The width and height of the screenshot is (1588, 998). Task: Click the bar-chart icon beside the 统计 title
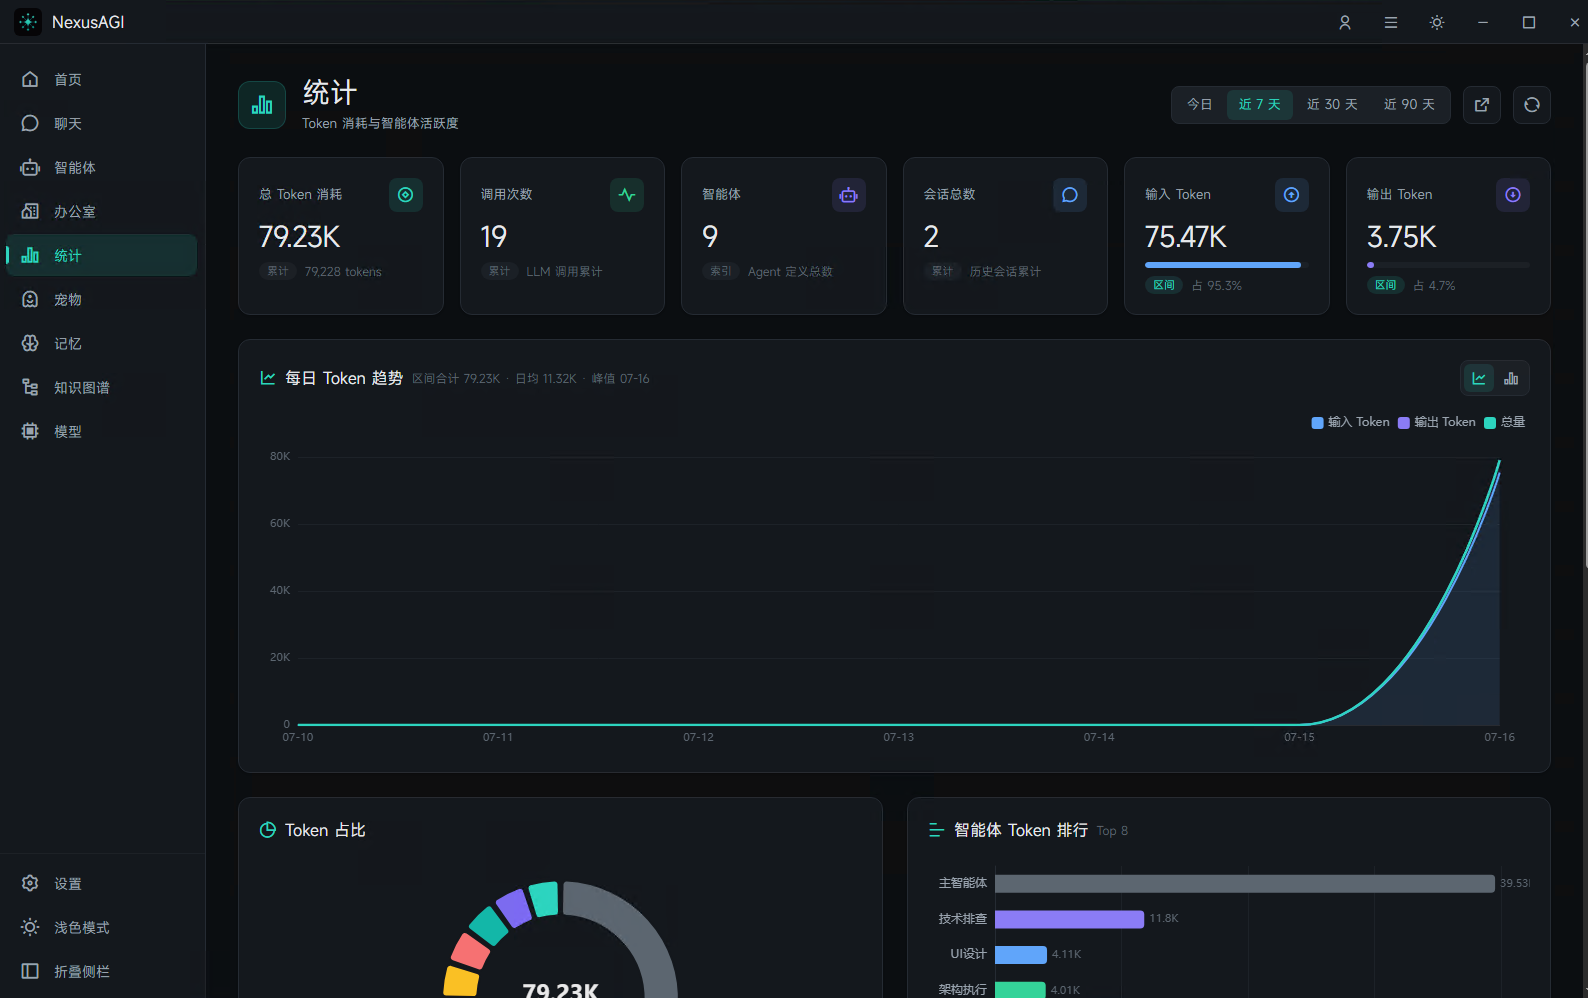tap(262, 105)
